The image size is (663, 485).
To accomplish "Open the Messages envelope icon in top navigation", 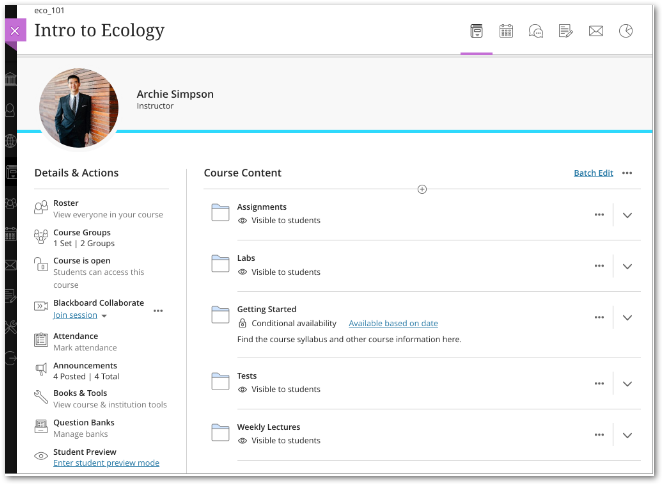I will [596, 31].
